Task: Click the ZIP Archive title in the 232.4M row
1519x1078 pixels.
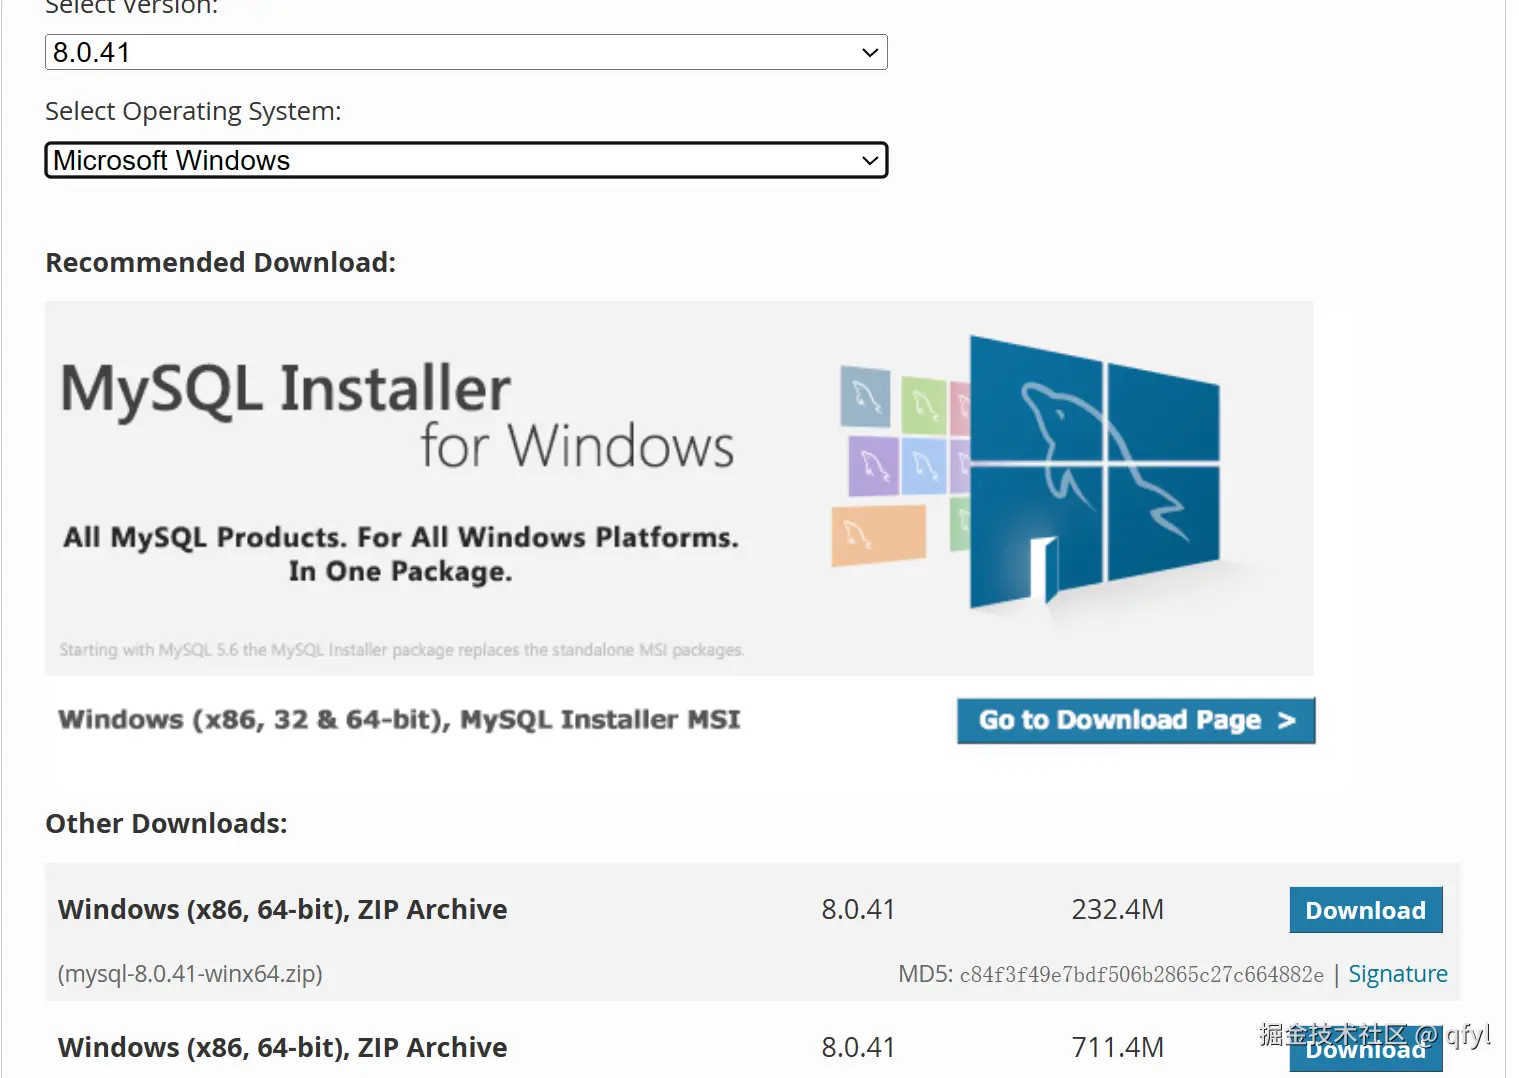Action: pos(282,909)
